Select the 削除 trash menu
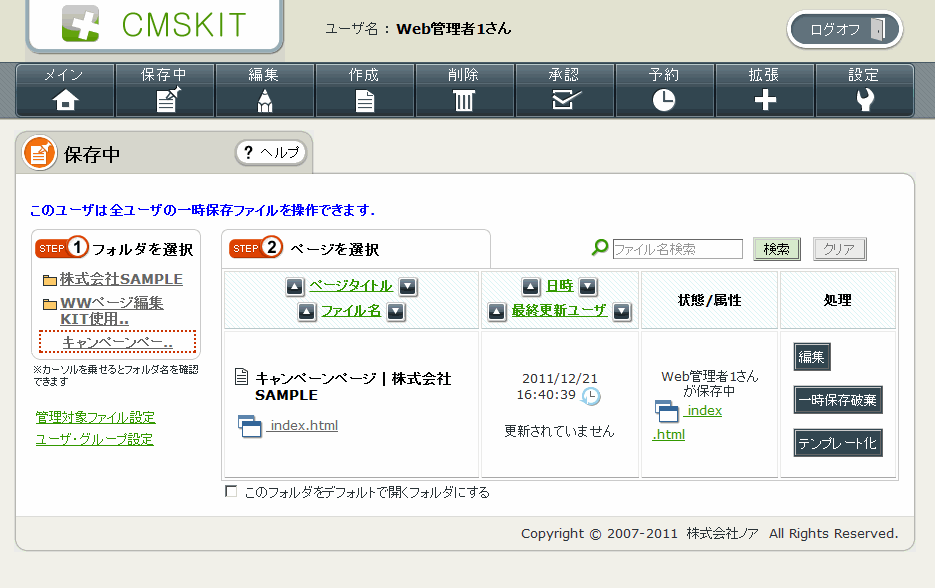The height and width of the screenshot is (588, 935). click(464, 90)
